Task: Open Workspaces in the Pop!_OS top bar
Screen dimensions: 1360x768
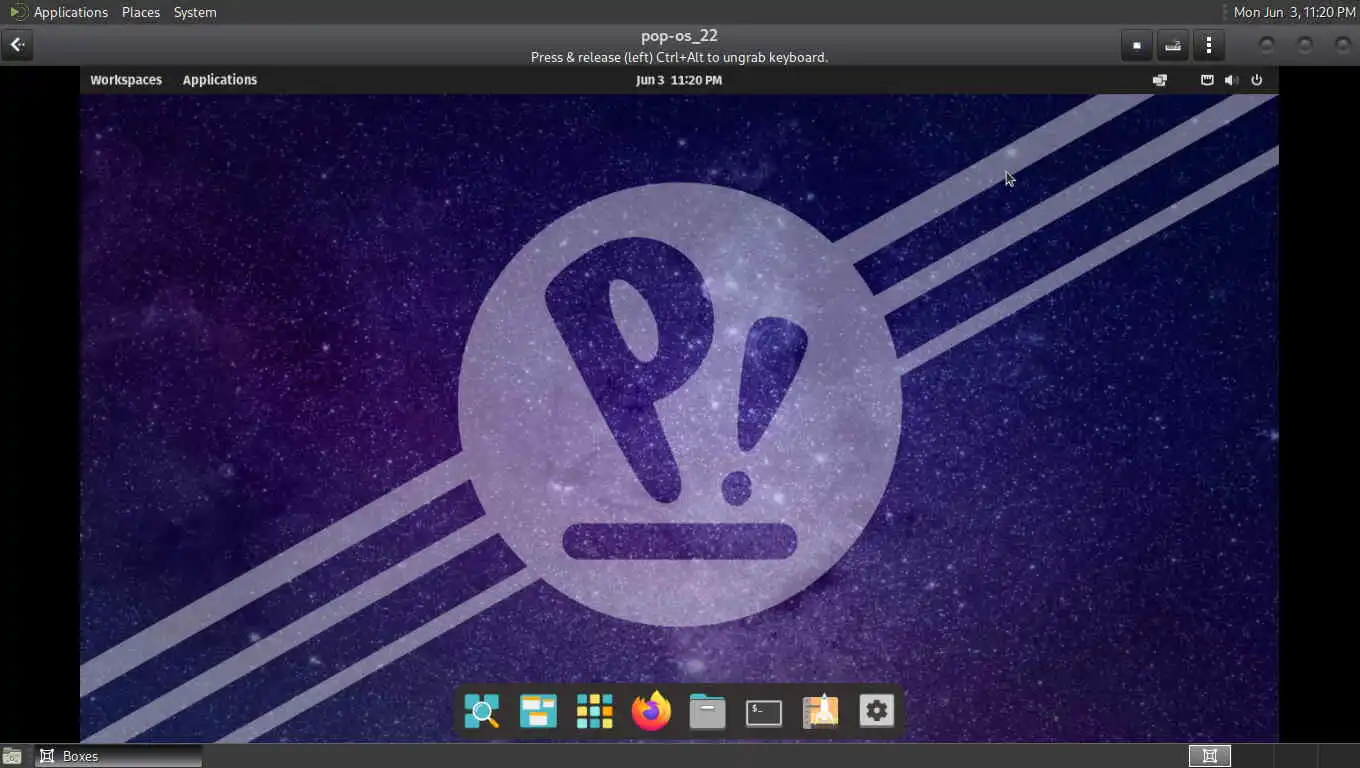Action: click(126, 80)
